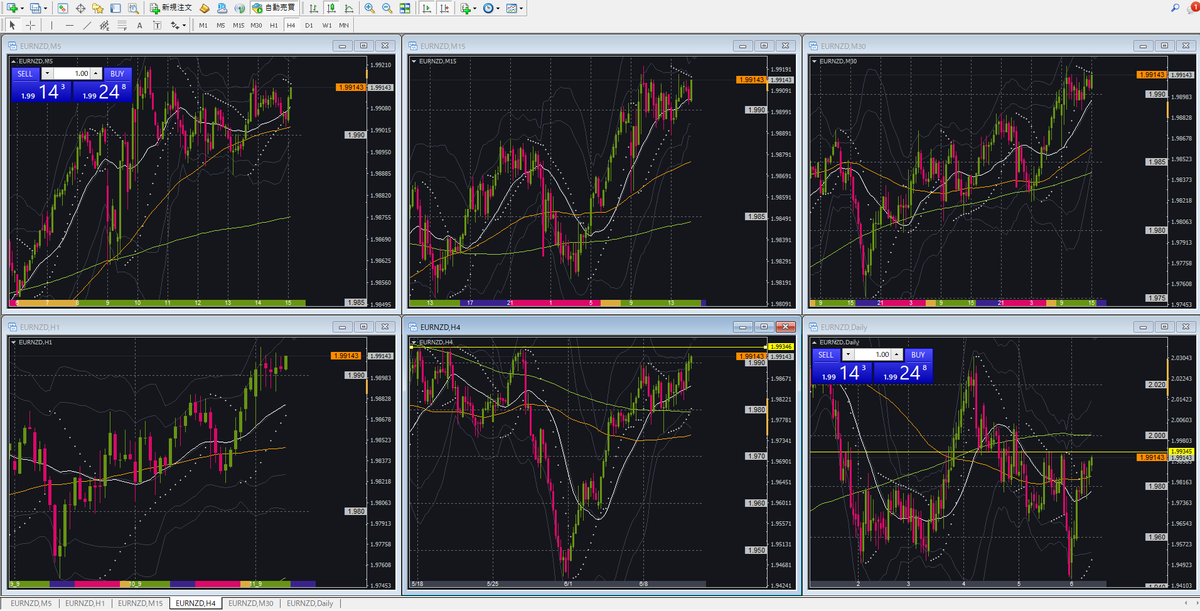This screenshot has height=611, width=1200.
Task: Select the crosshair tool
Action: pos(30,24)
